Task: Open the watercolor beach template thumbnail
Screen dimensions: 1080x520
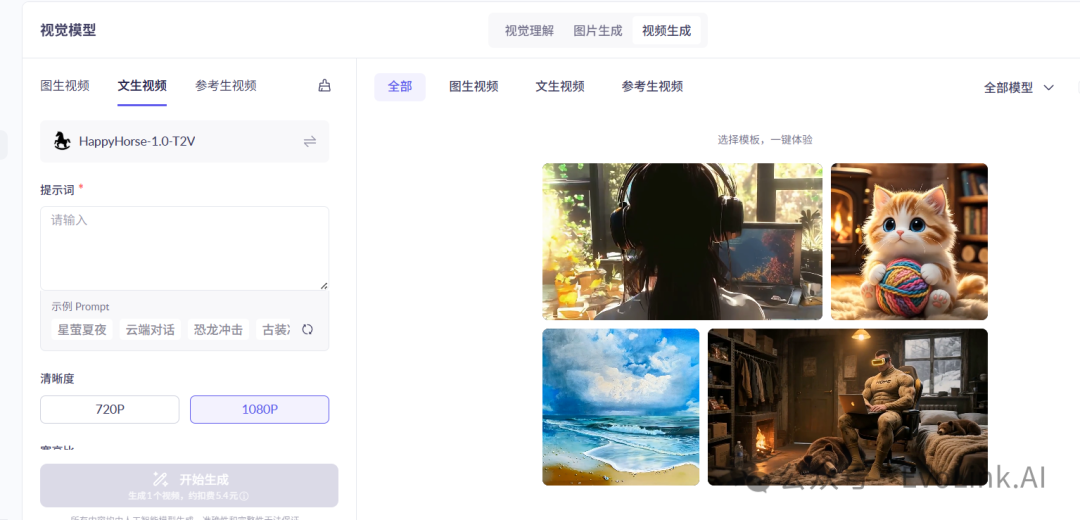Action: pyautogui.click(x=620, y=407)
